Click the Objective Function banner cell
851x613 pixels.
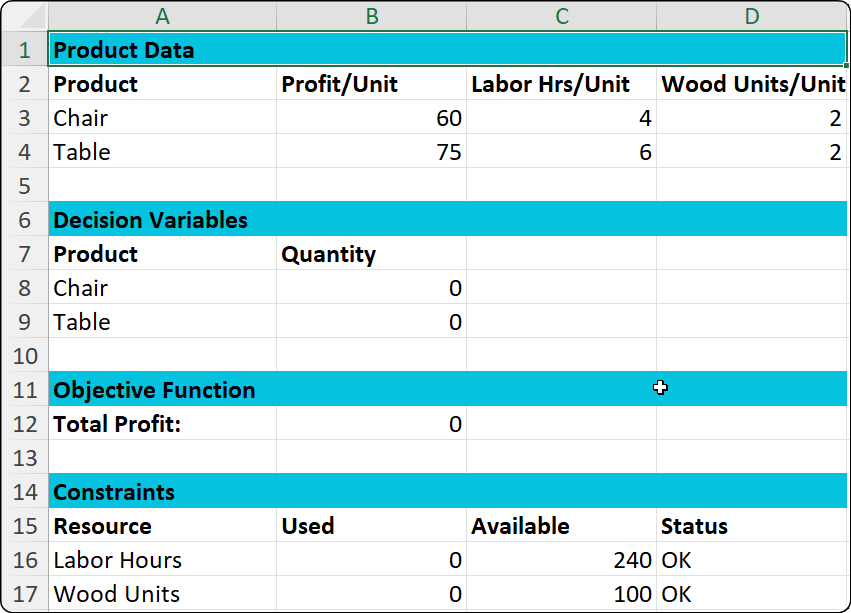coord(162,390)
